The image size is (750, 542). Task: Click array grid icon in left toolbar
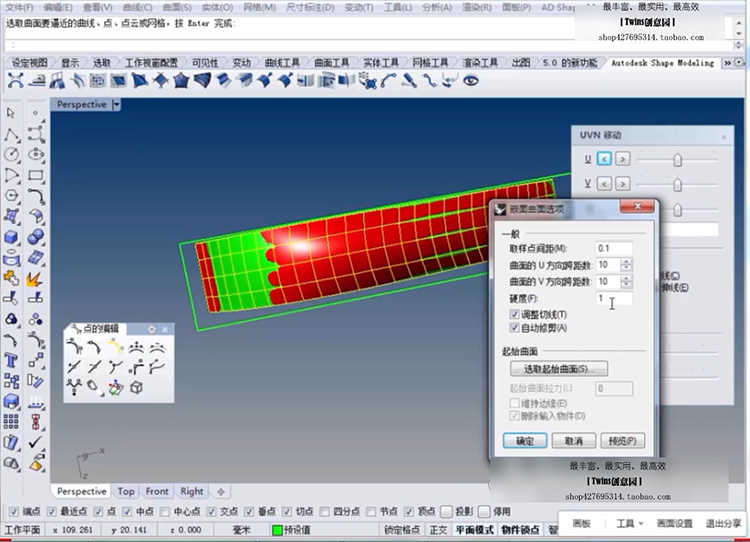(x=11, y=421)
